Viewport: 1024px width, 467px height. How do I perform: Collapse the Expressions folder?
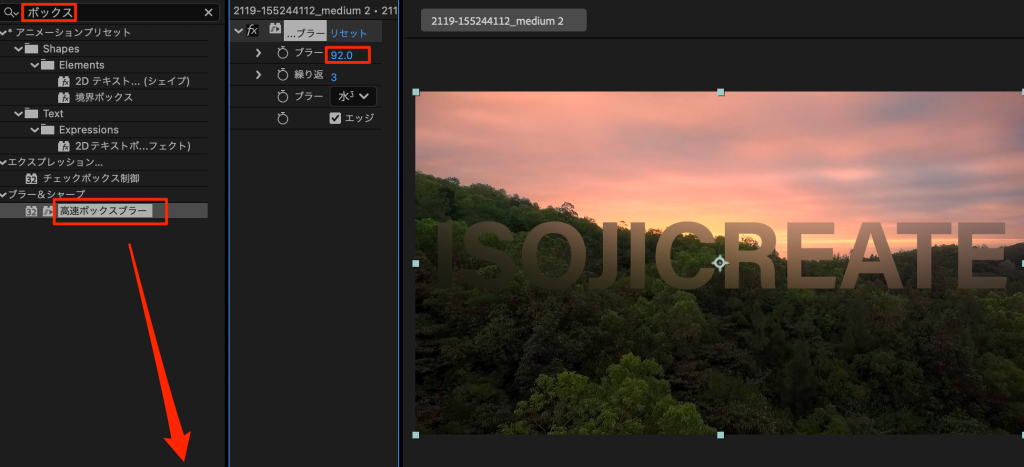(x=34, y=130)
